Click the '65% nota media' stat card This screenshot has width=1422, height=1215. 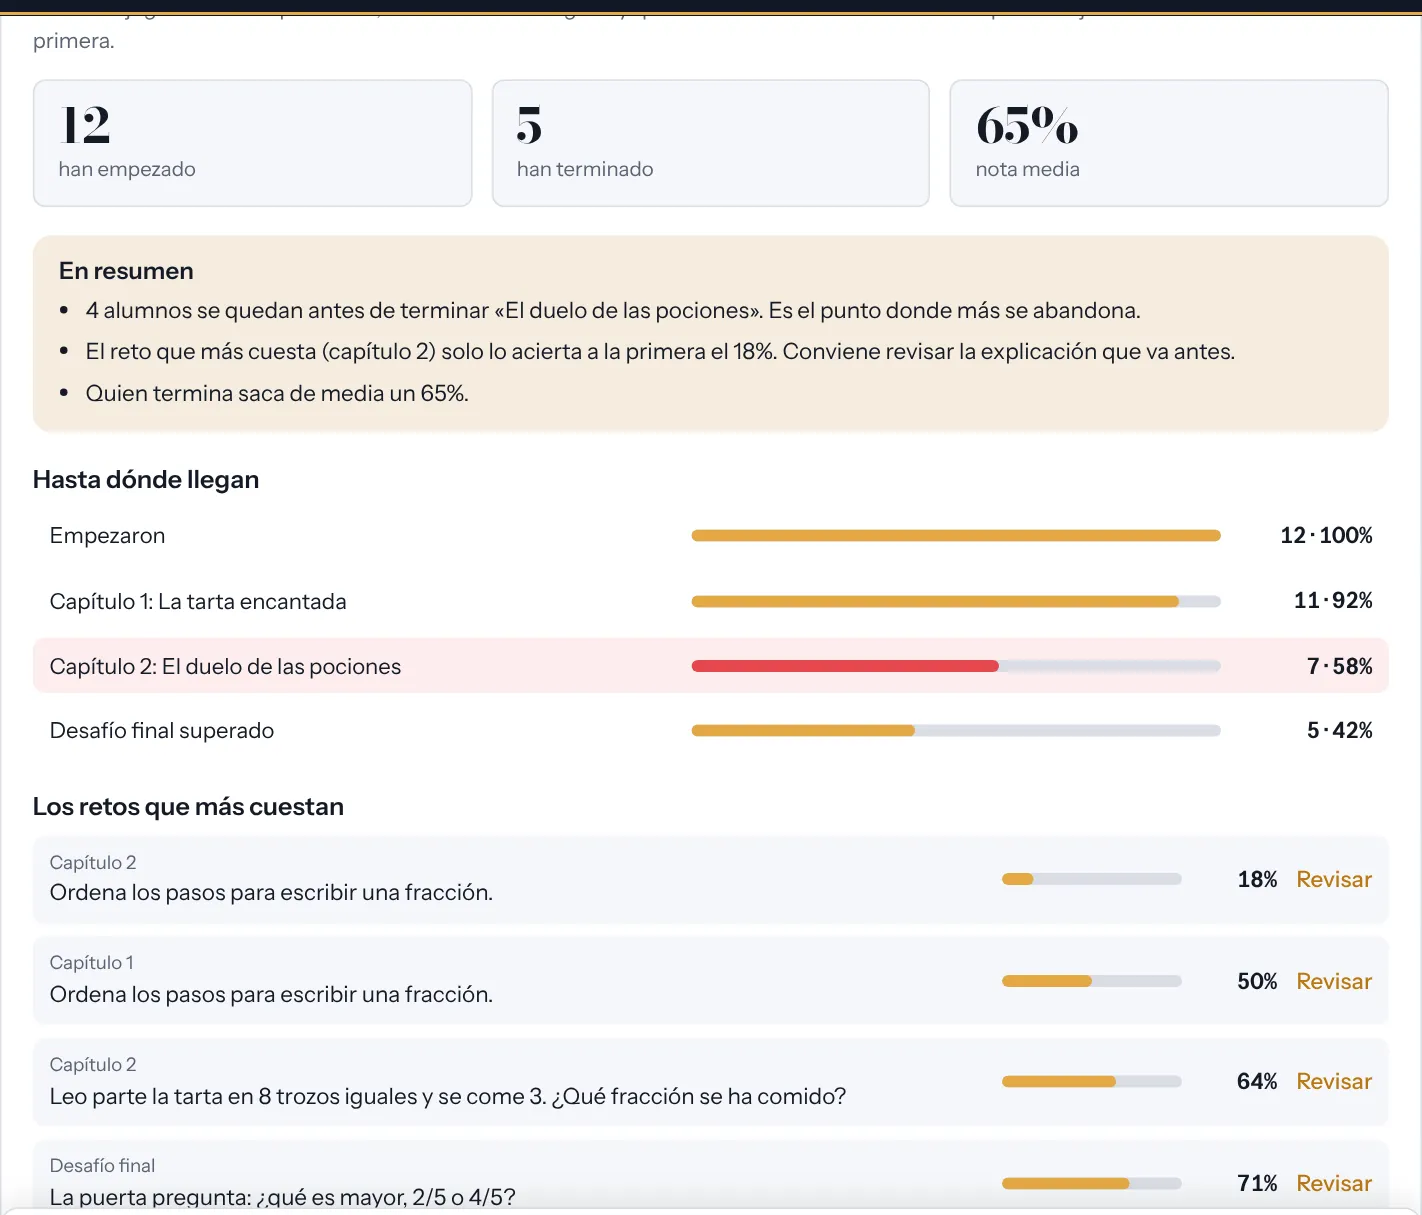1169,143
